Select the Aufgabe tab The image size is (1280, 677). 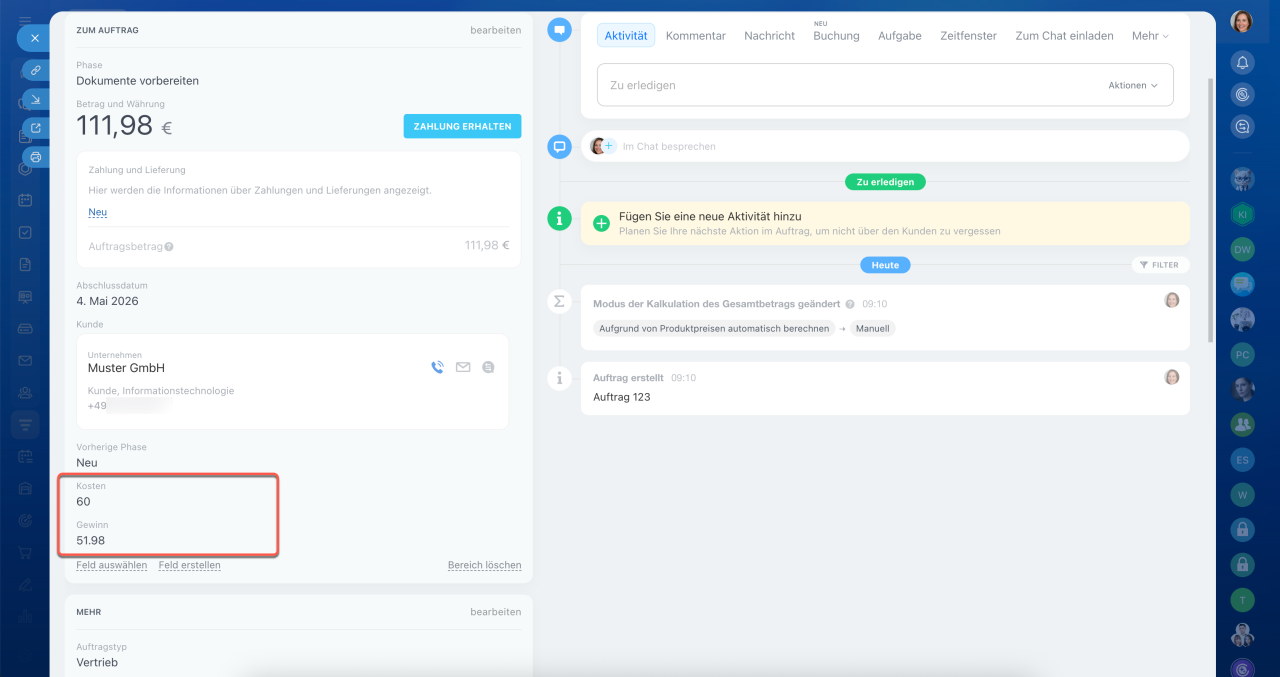pyautogui.click(x=899, y=36)
